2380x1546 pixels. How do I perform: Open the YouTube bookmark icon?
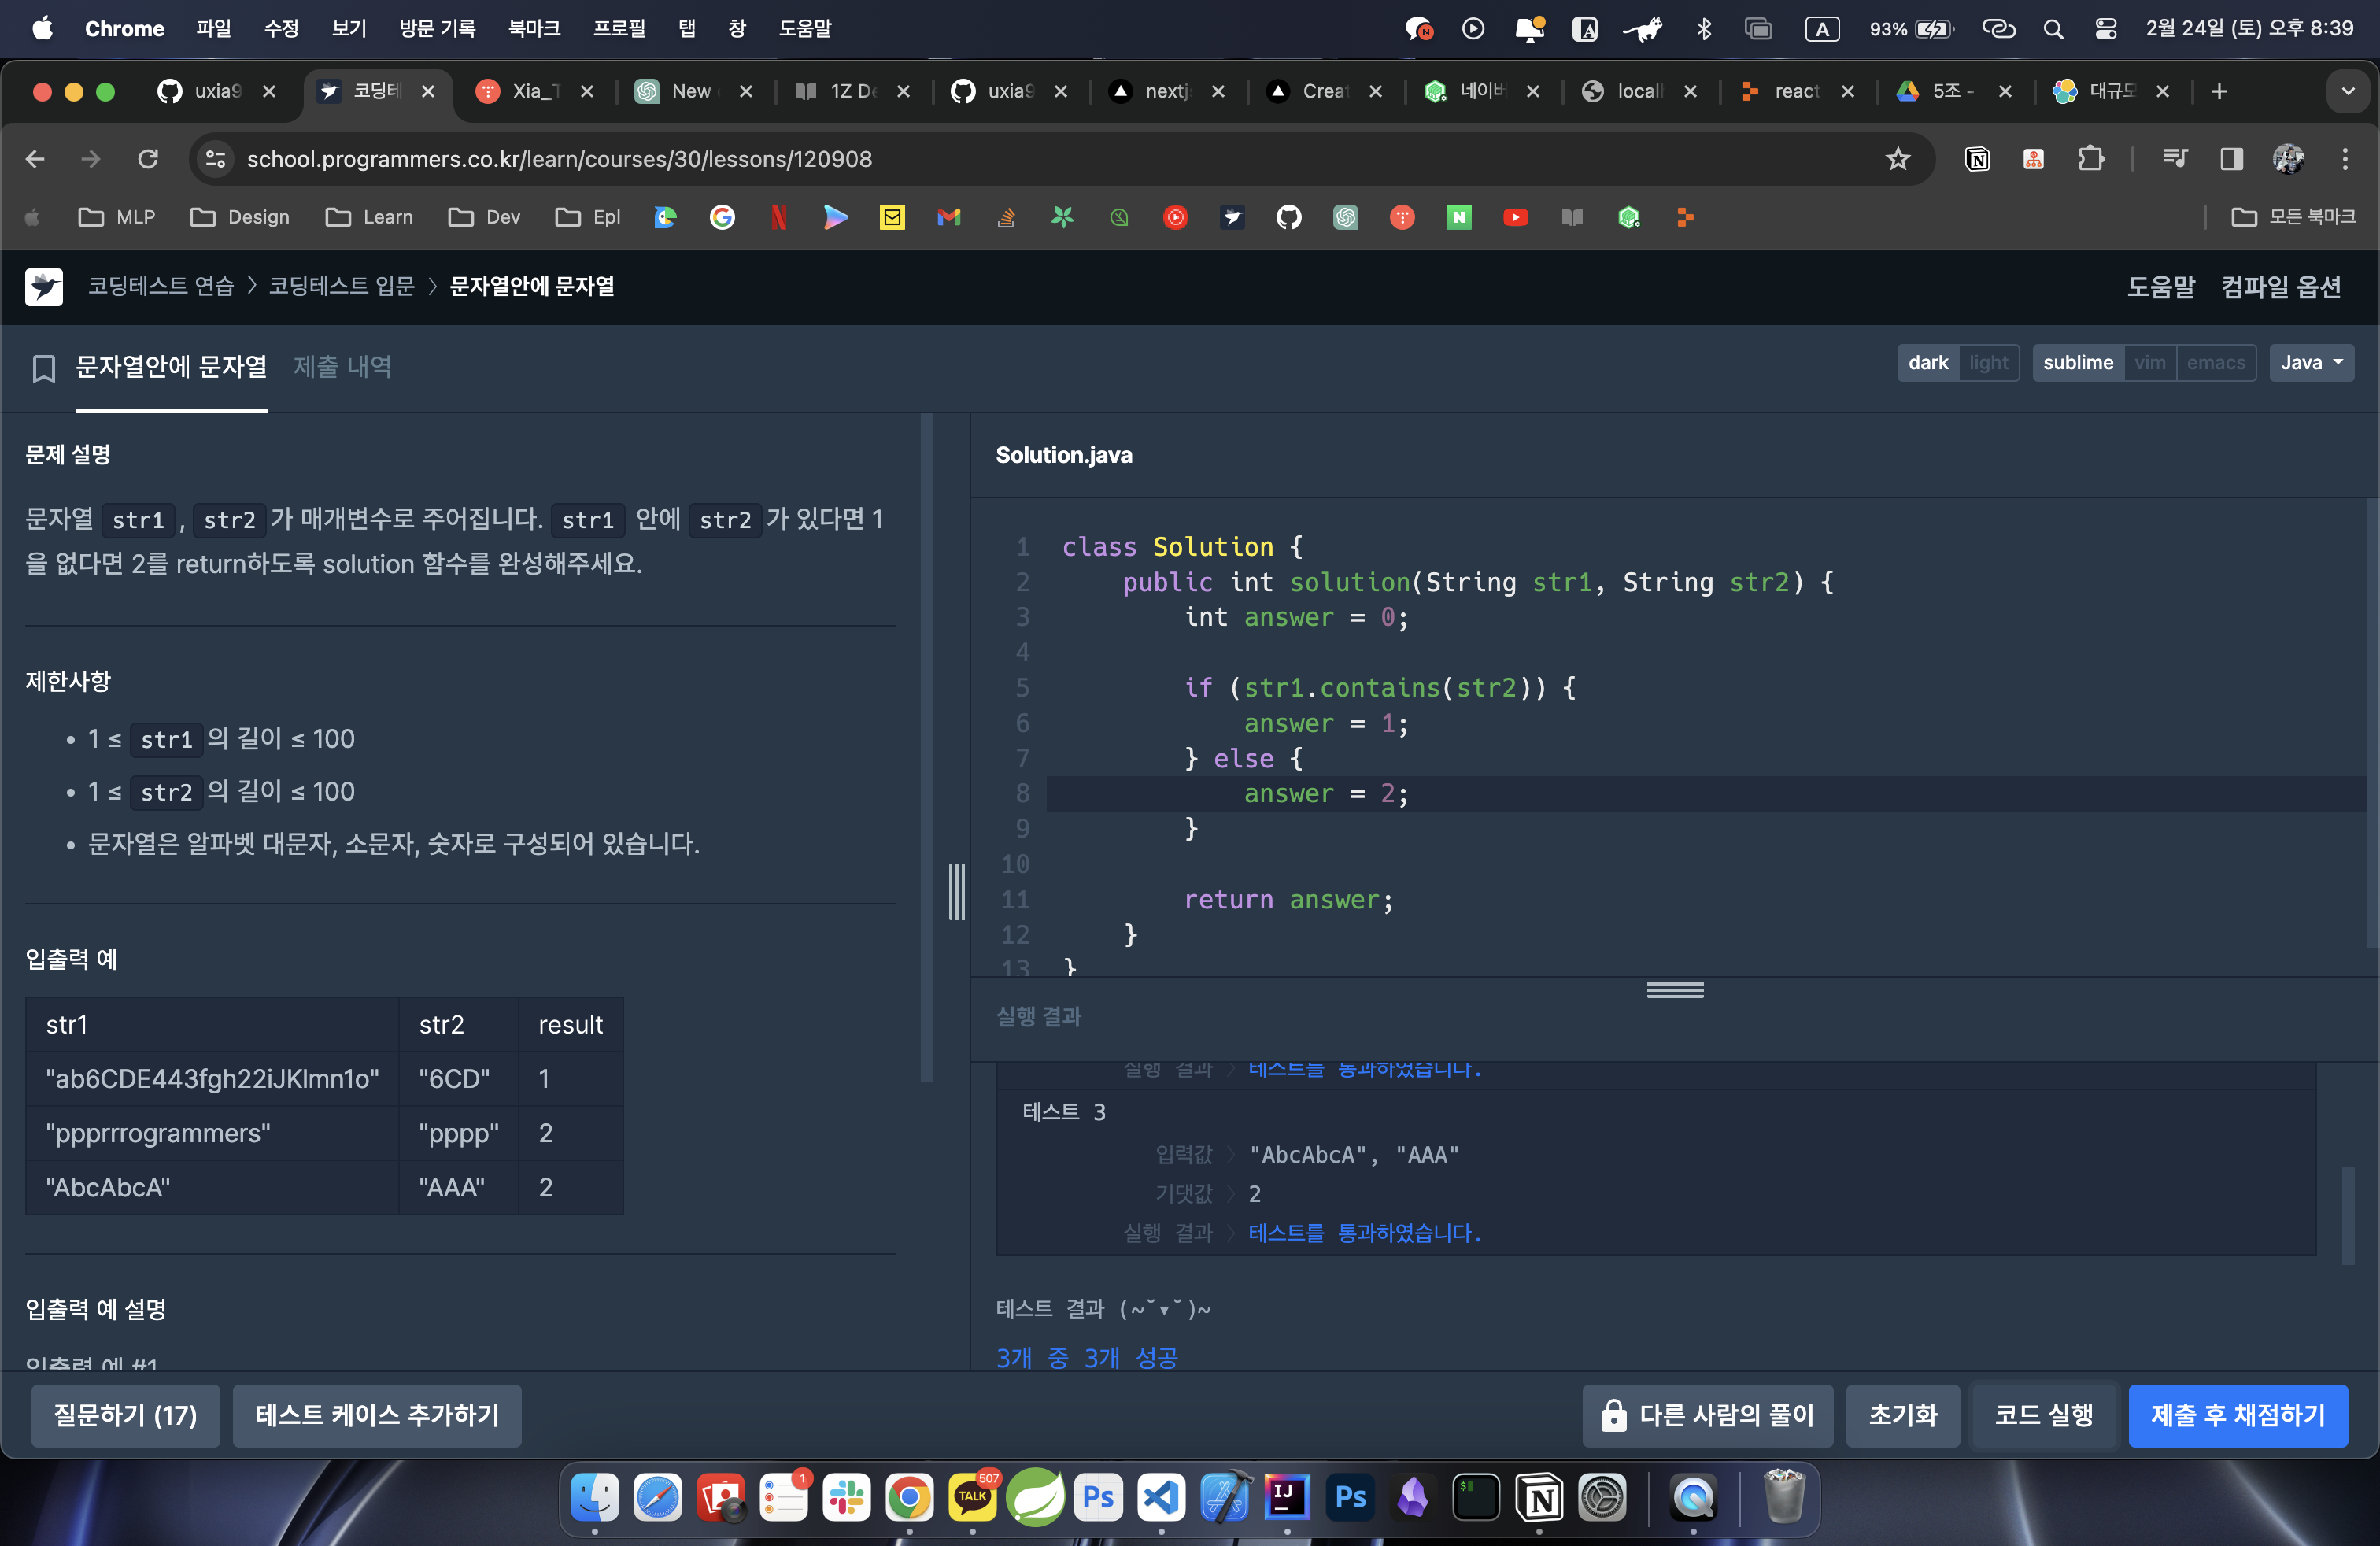coord(1515,217)
